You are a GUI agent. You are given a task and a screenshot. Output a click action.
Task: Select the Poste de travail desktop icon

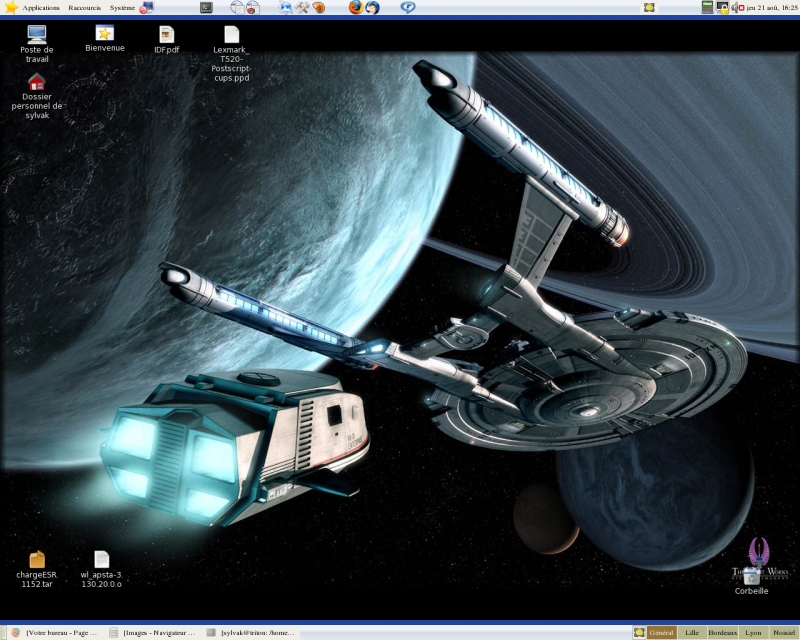tap(37, 44)
